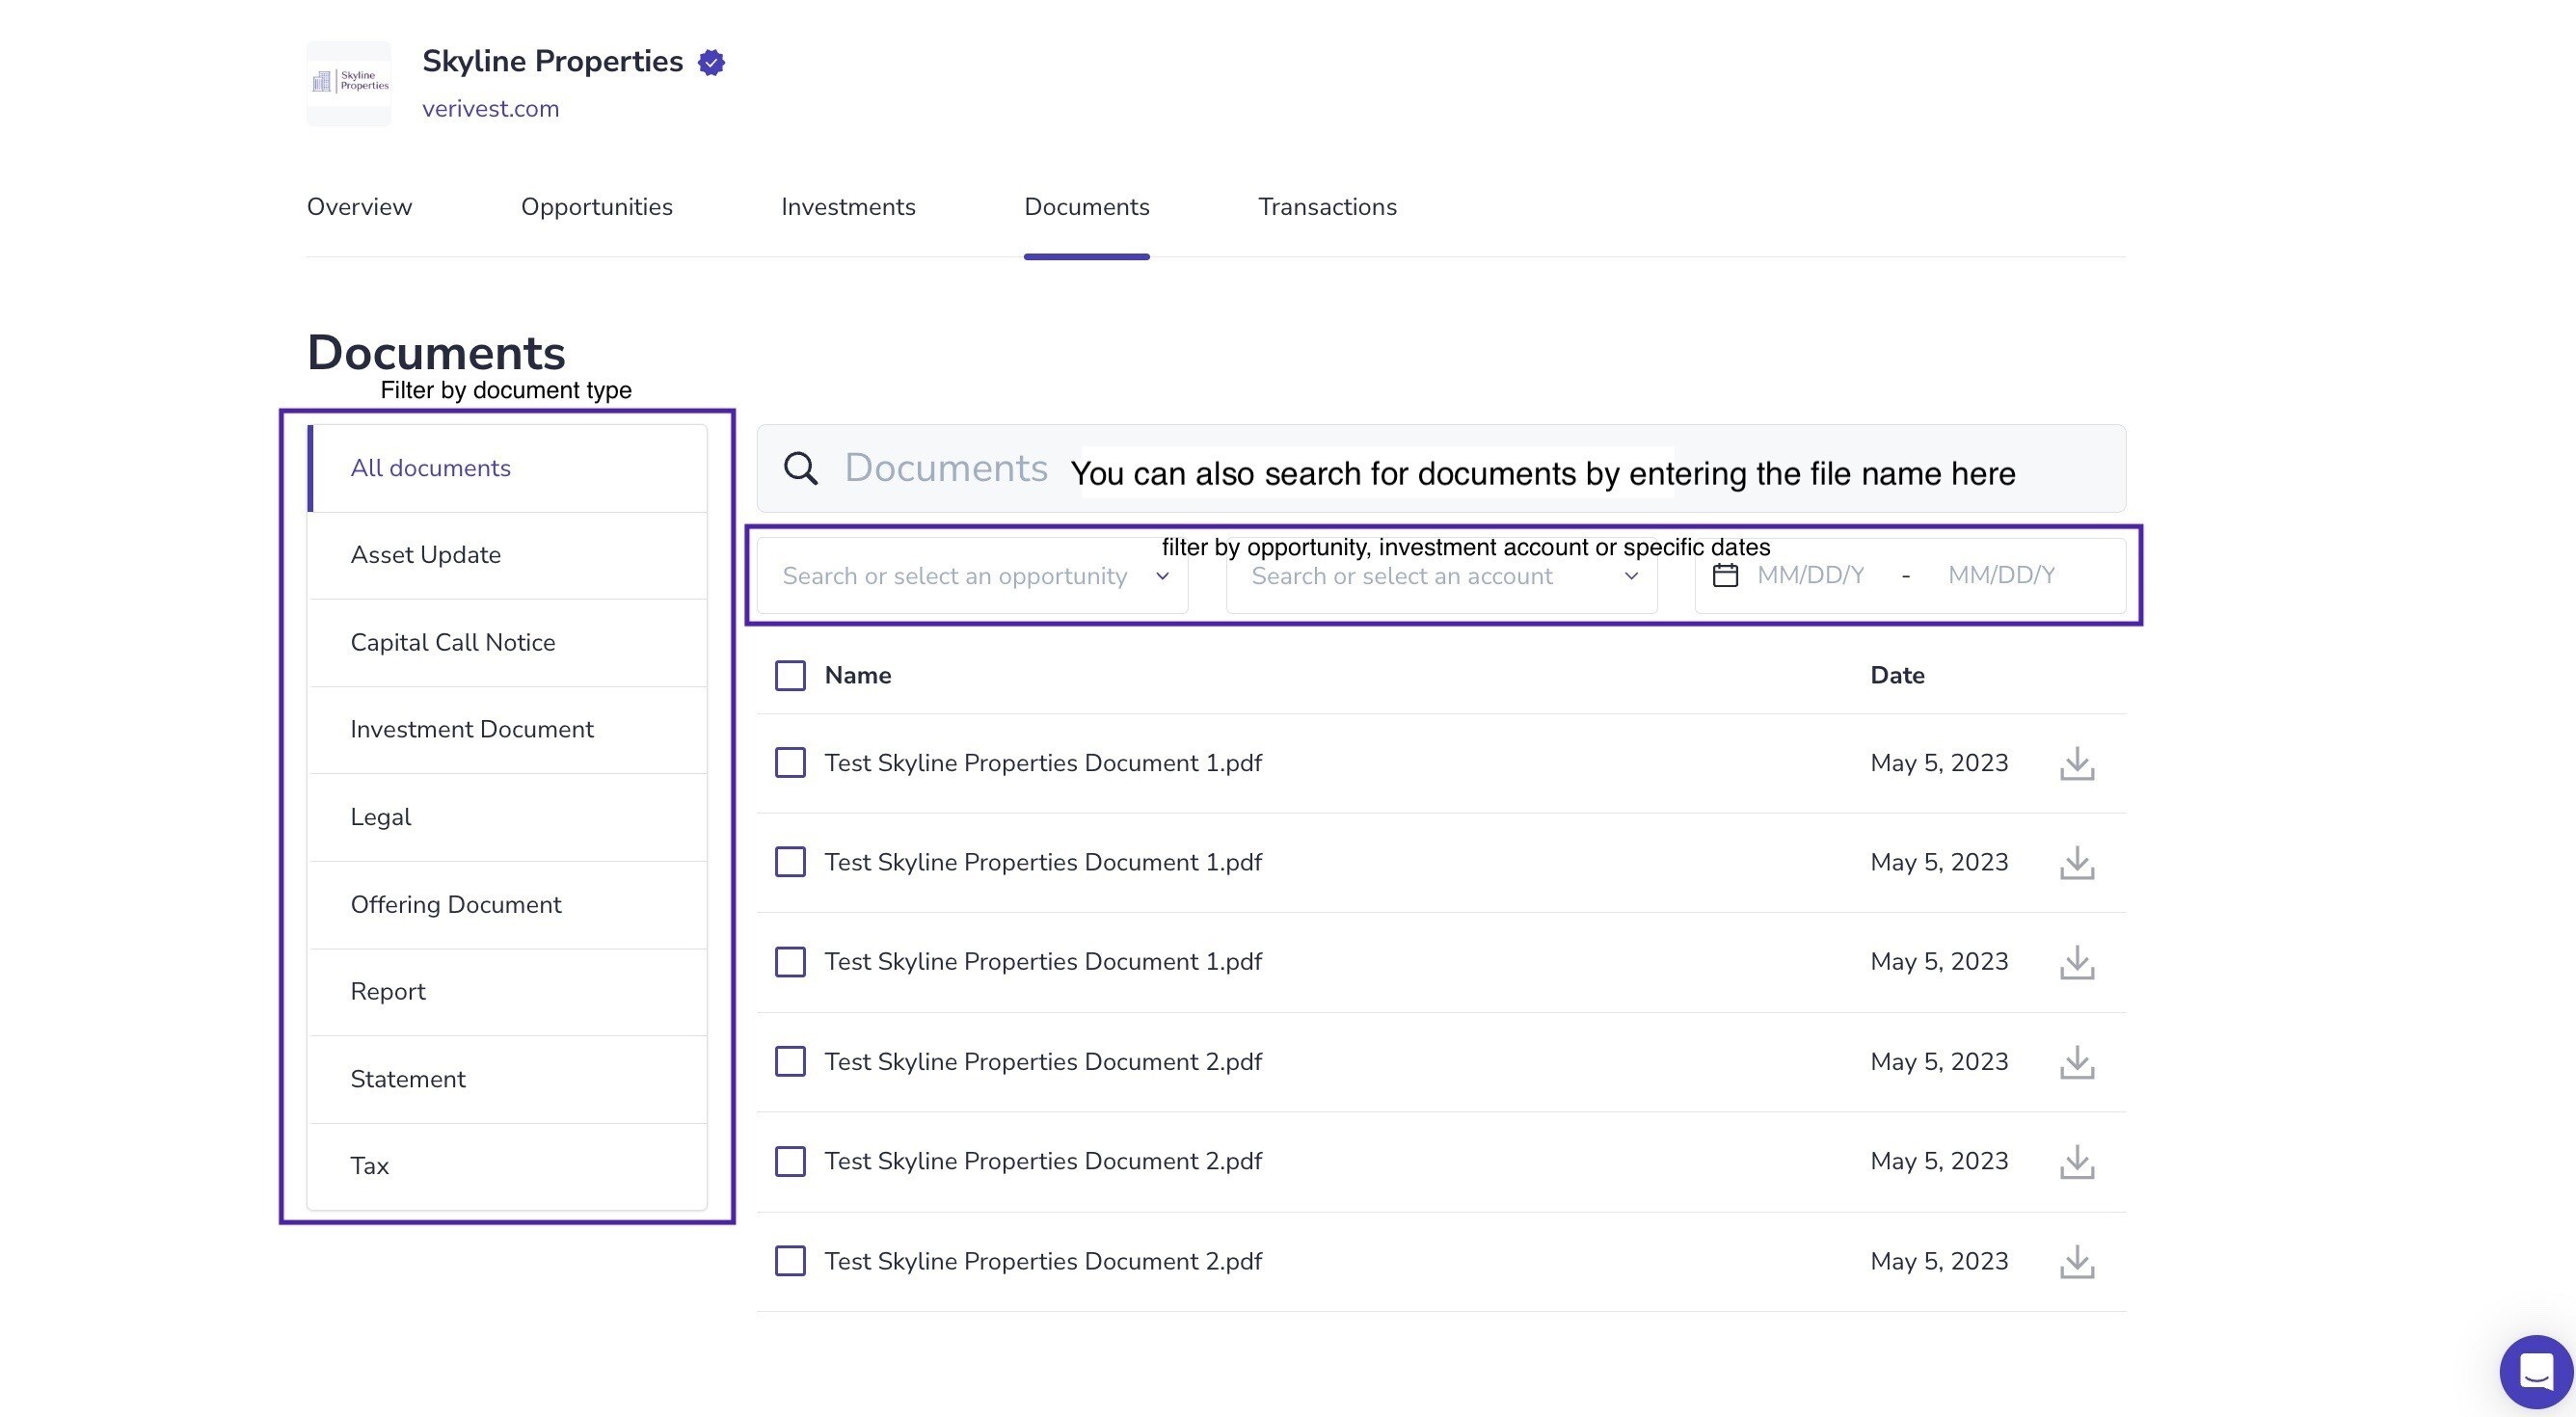Filter by Report document type
The image size is (2576, 1417).
(508, 992)
